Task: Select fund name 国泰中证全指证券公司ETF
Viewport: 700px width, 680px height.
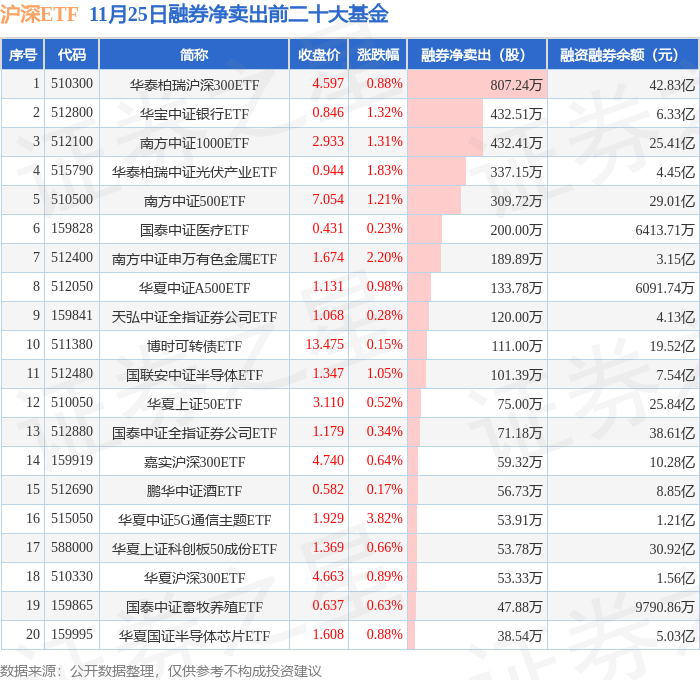Action: [x=194, y=433]
